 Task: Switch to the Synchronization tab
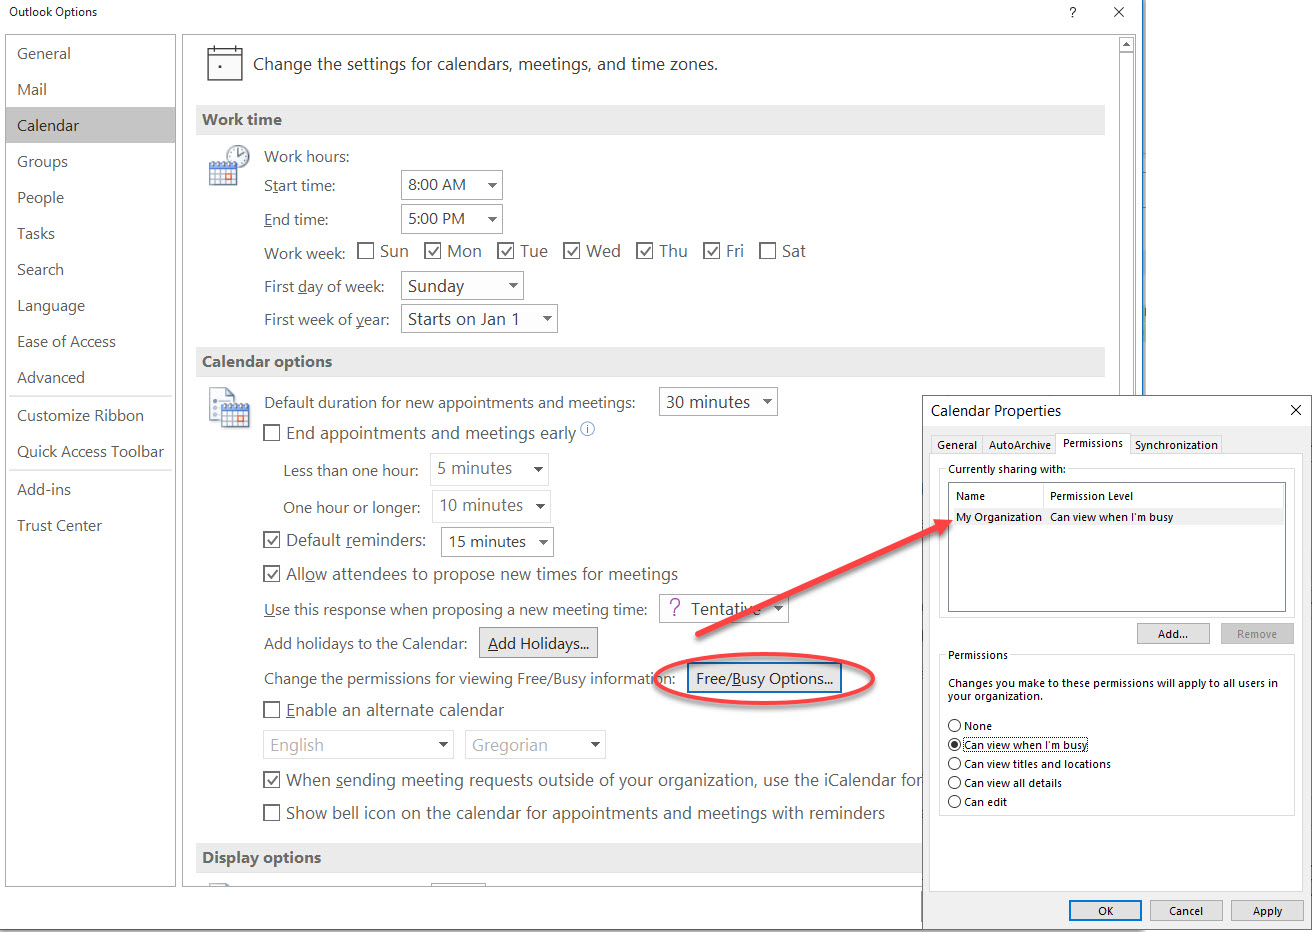(x=1176, y=445)
